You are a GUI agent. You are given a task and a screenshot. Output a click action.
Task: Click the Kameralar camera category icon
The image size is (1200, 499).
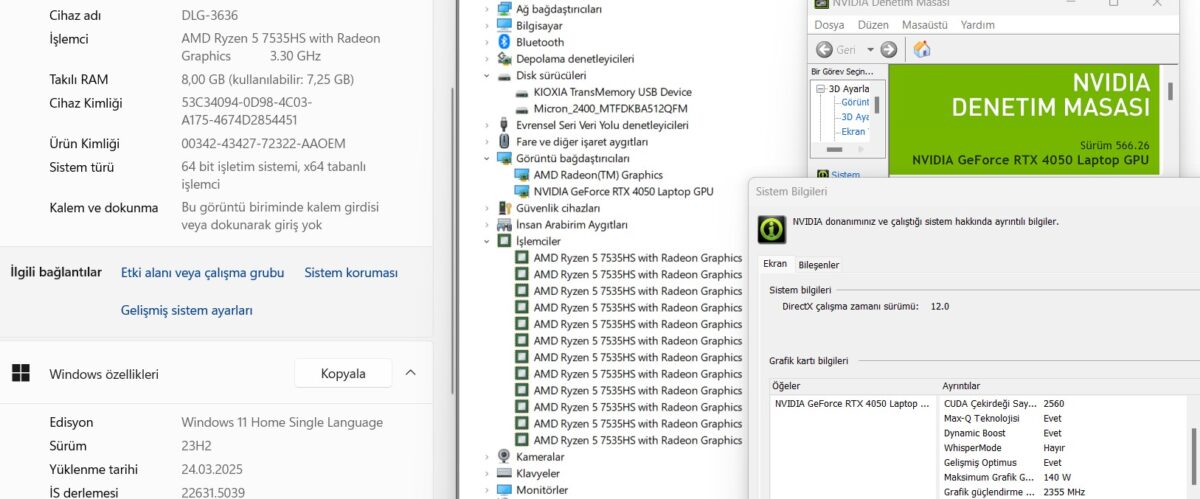[504, 457]
